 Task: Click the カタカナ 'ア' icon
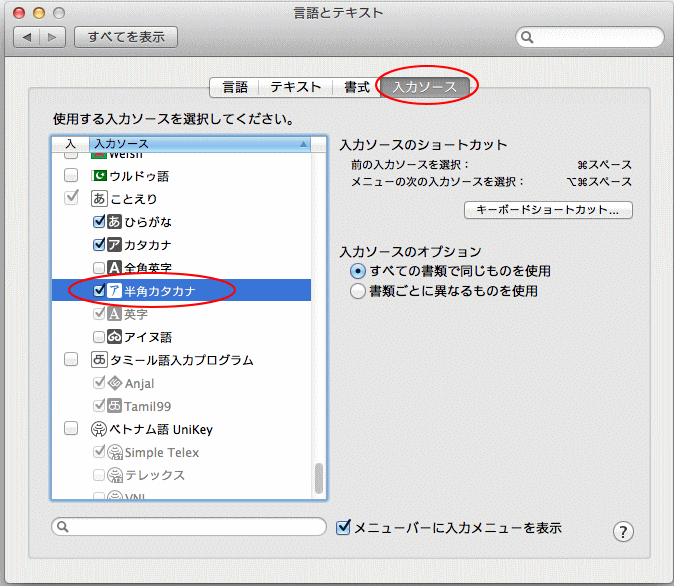click(114, 245)
